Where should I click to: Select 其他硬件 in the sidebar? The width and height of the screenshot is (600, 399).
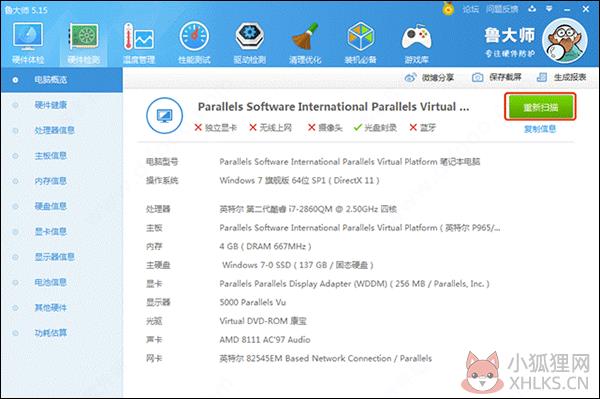pyautogui.click(x=62, y=308)
